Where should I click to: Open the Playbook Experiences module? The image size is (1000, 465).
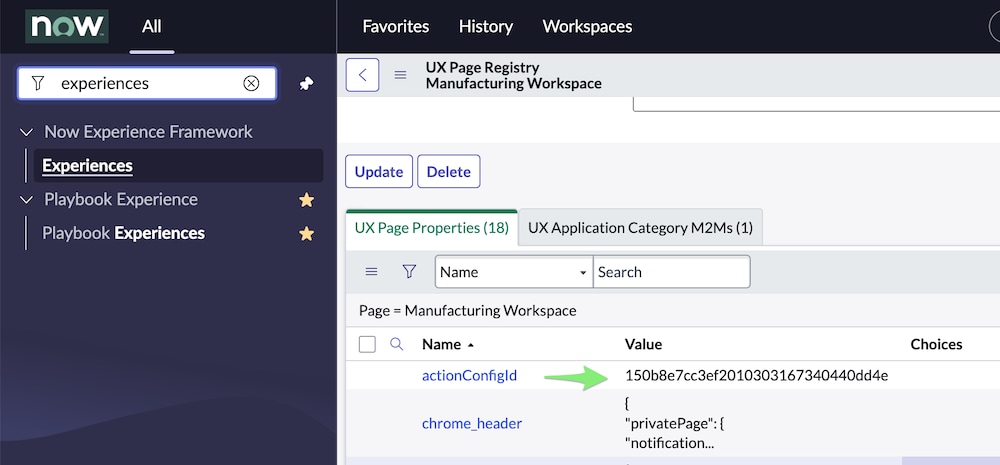(123, 233)
